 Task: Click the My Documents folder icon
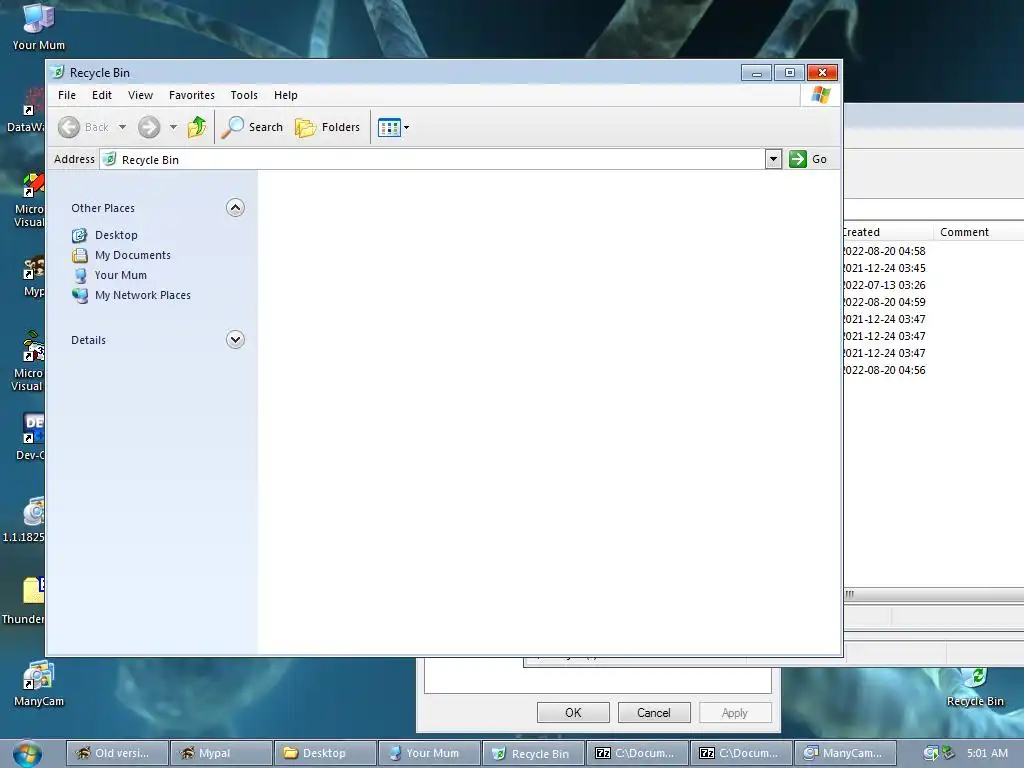(x=80, y=255)
